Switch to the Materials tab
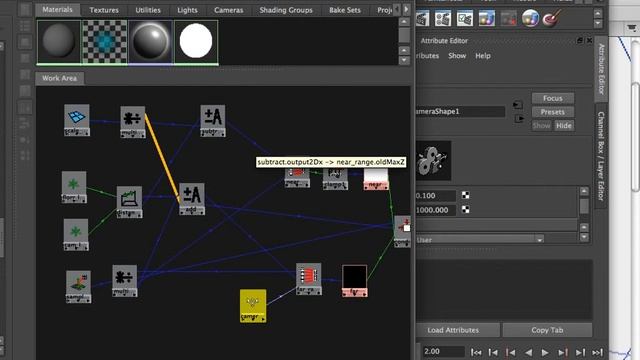 tap(58, 9)
